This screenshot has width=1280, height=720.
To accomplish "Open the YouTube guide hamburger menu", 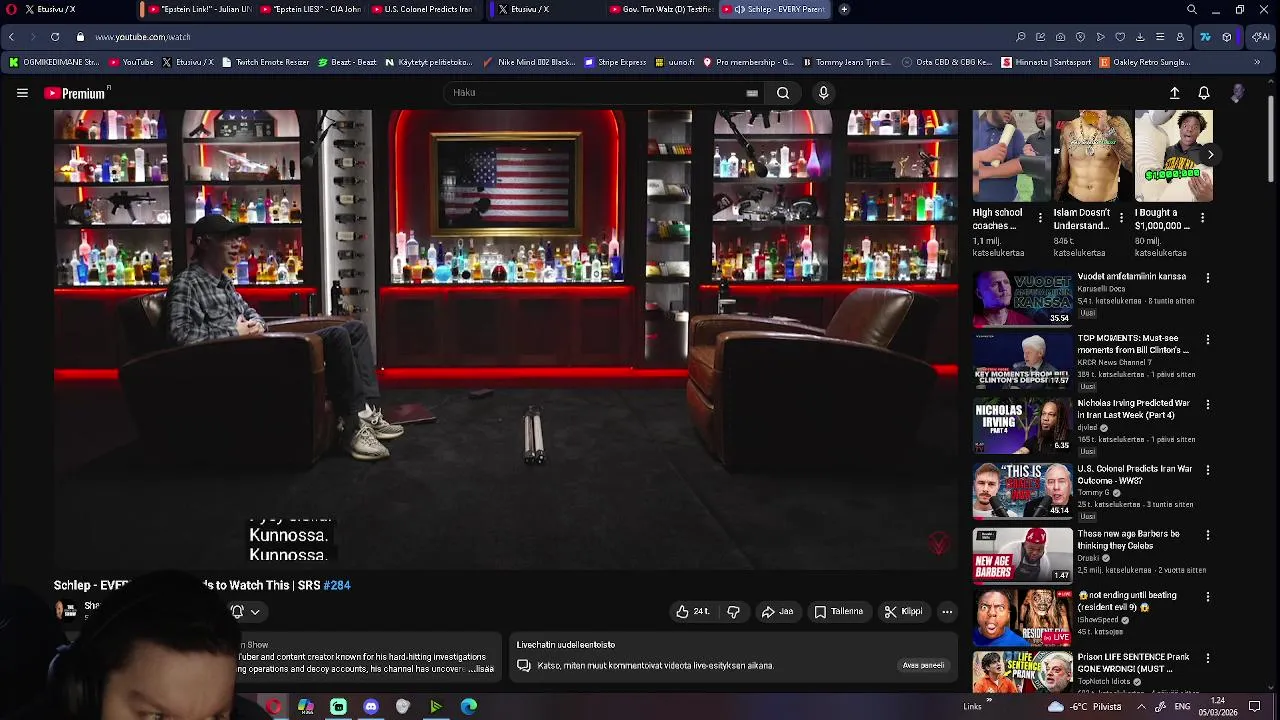I will pyautogui.click(x=22, y=93).
